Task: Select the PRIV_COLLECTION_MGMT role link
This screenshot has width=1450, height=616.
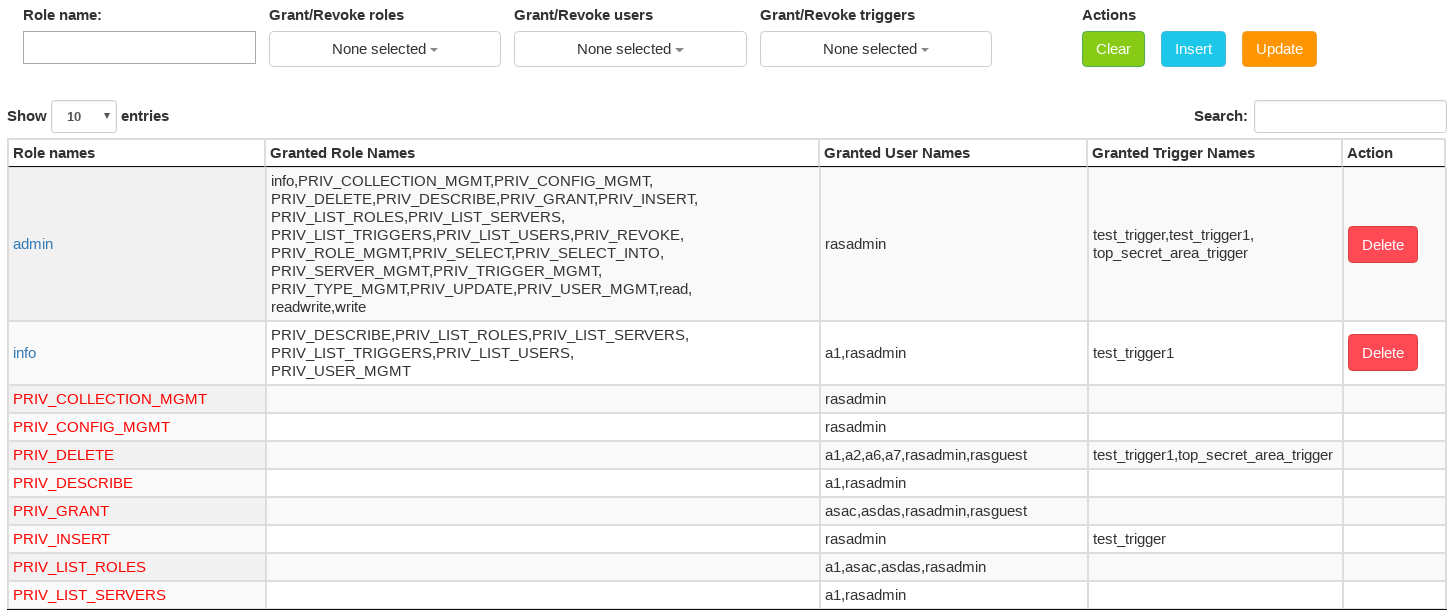Action: [109, 399]
